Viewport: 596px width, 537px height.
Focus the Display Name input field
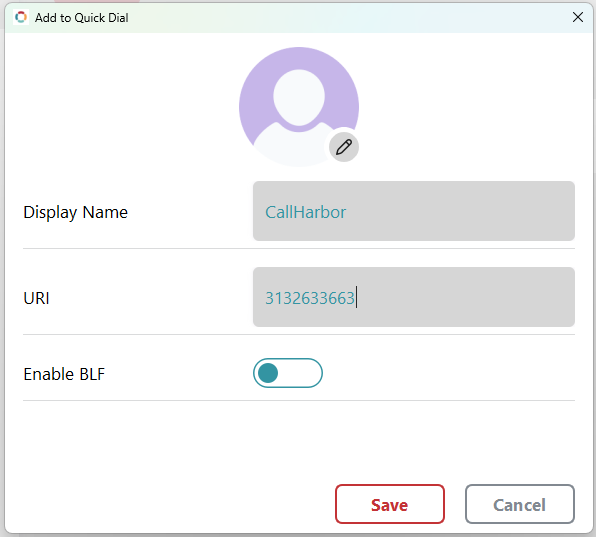coord(414,211)
